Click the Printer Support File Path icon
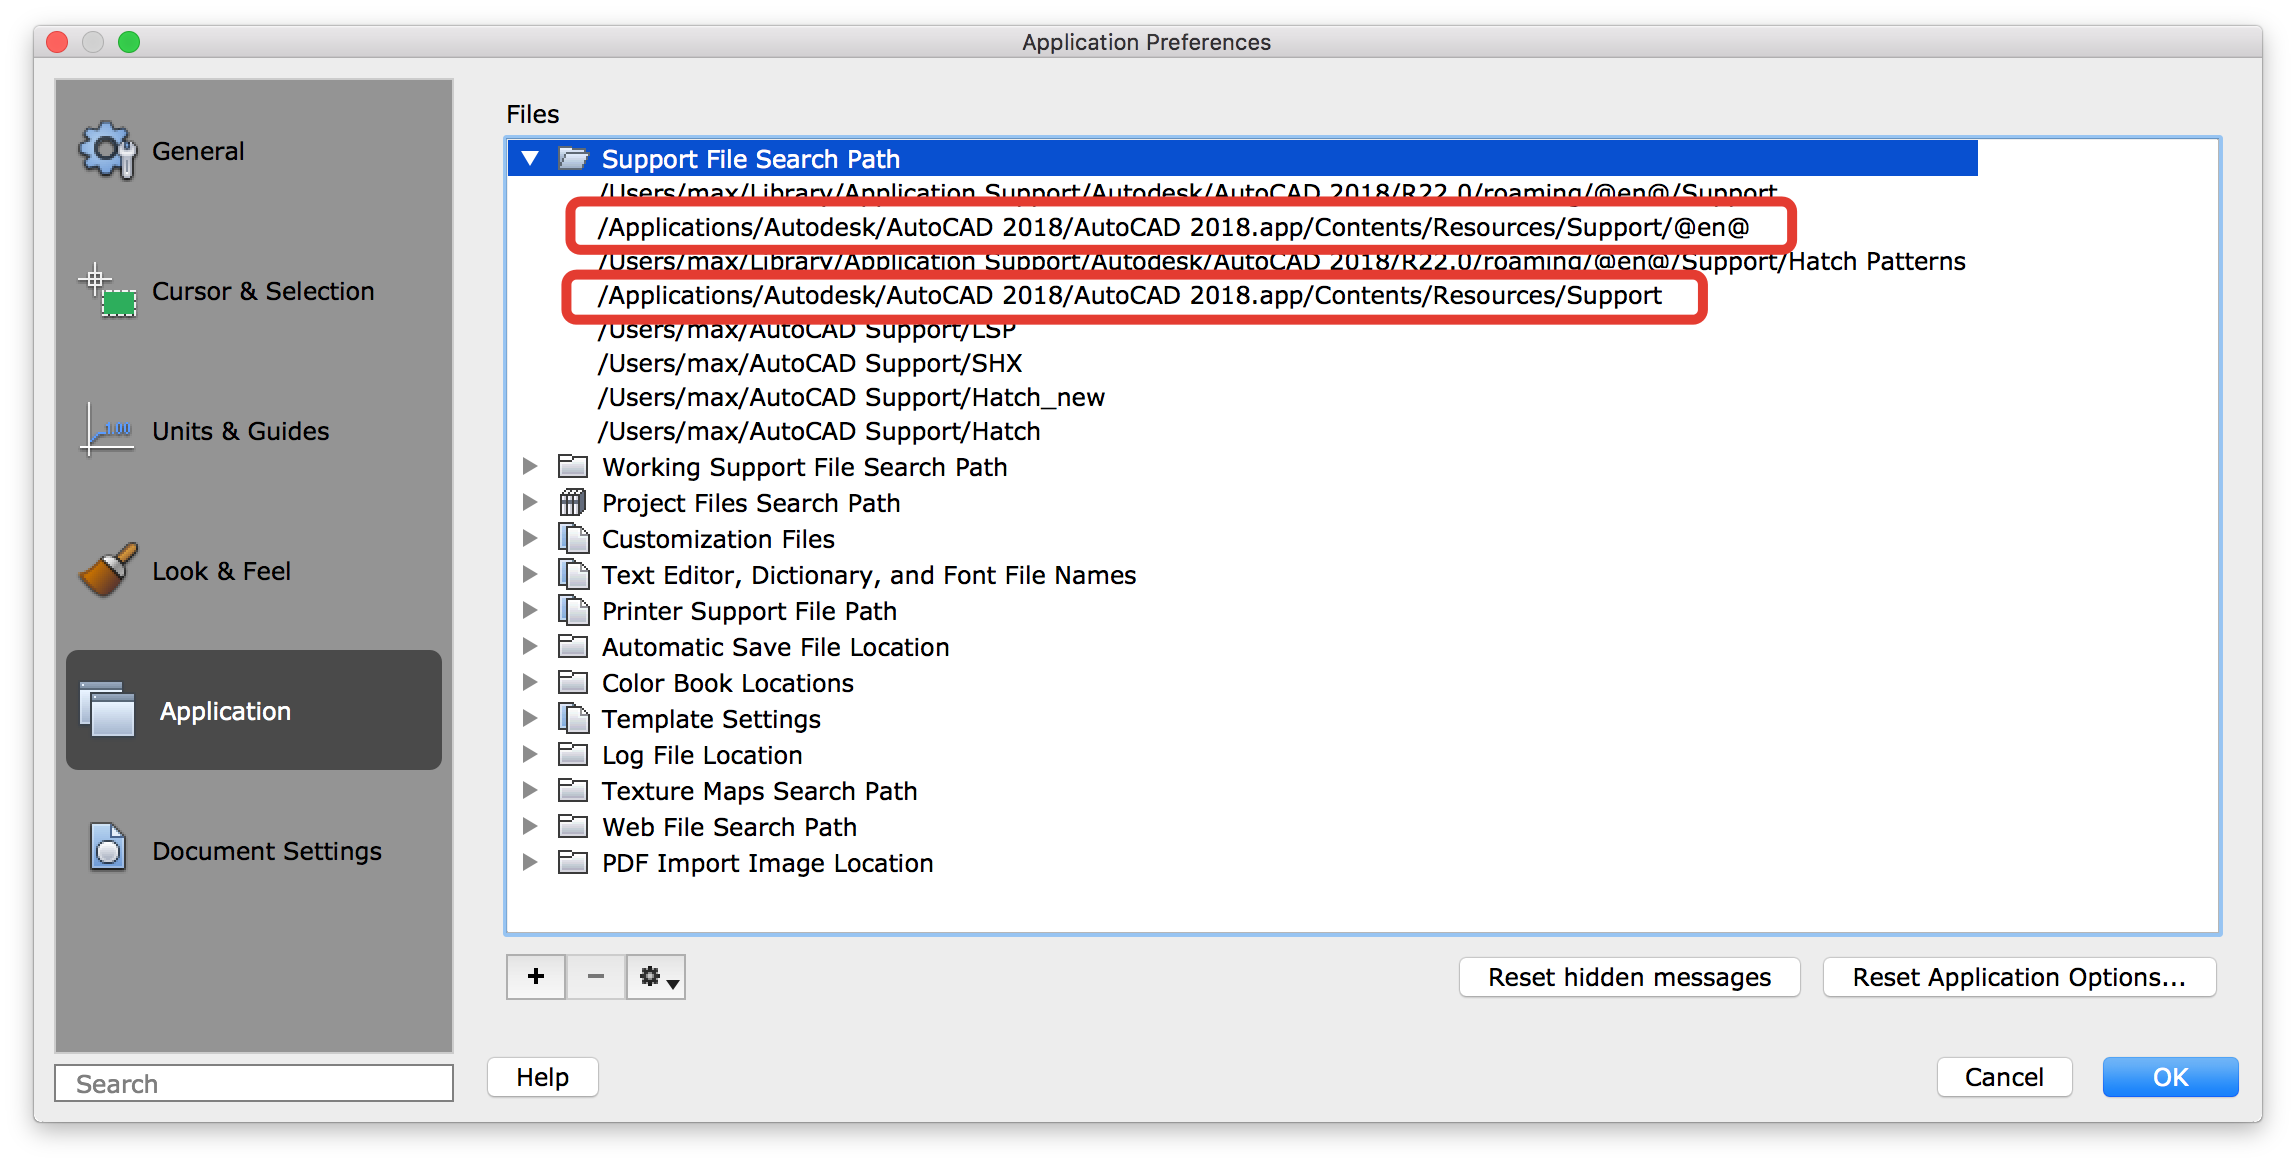This screenshot has height=1164, width=2296. [x=574, y=610]
